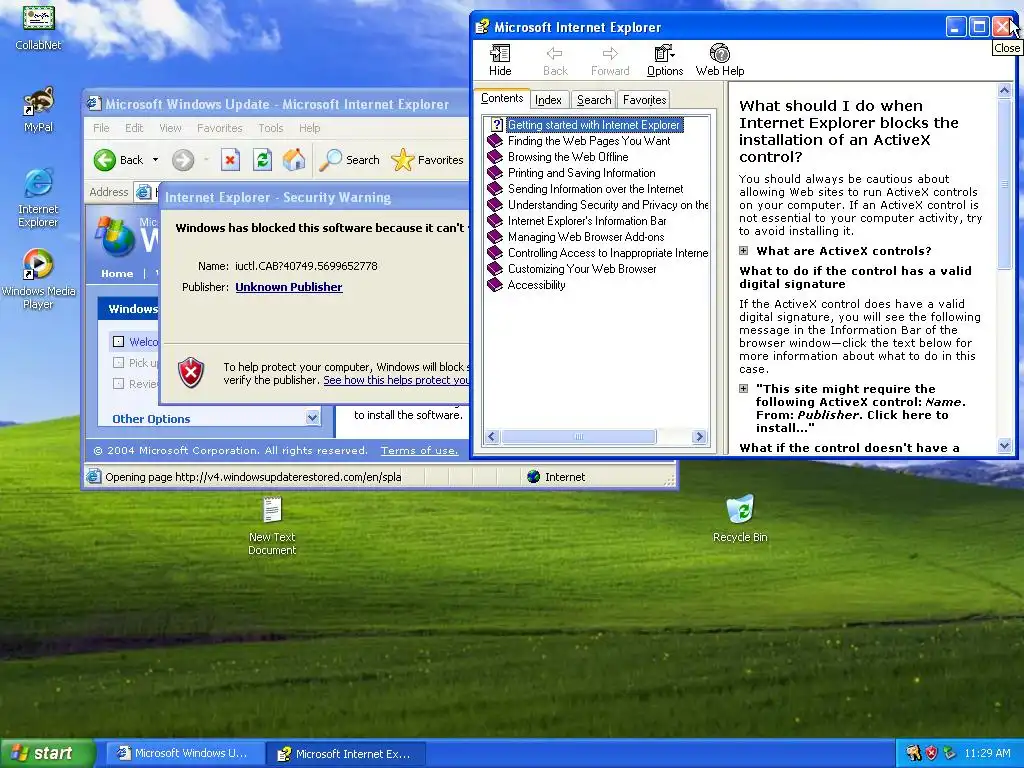Open the Back history dropdown arrow
Screen dimensions: 1024x768
pyautogui.click(x=155, y=160)
